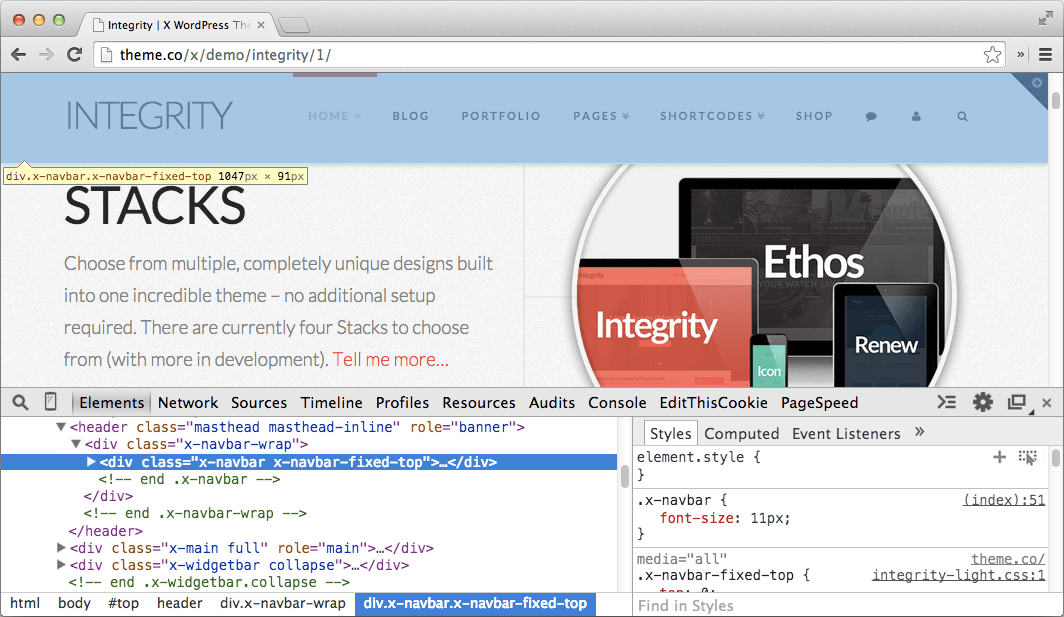Open Chrome hamburger menu

[x=1045, y=55]
